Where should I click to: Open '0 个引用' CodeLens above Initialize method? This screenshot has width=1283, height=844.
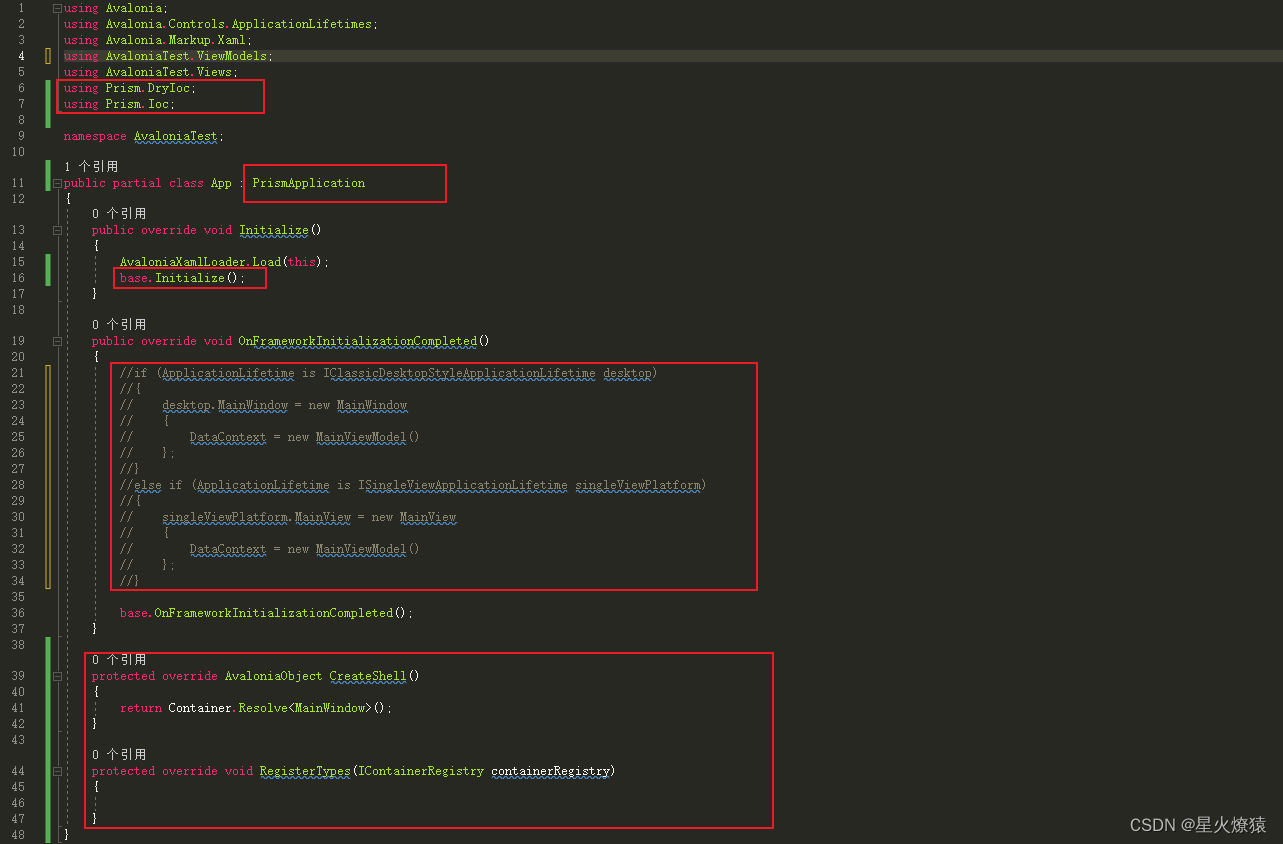point(119,214)
